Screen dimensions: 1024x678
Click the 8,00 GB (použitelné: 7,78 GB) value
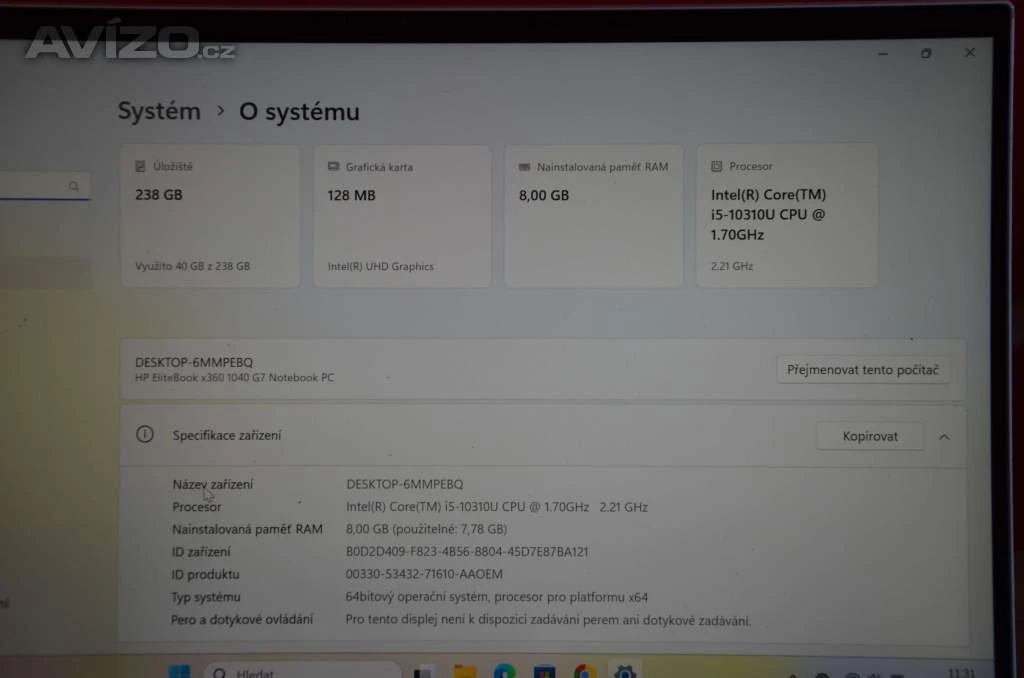(426, 529)
